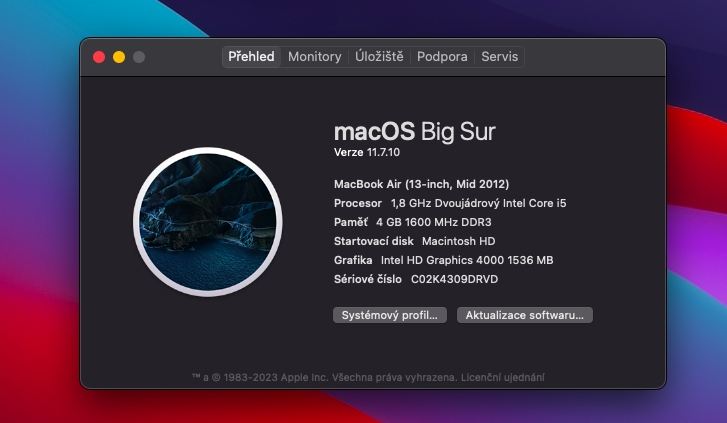
Task: Close the About This Mac window
Action: tap(99, 57)
